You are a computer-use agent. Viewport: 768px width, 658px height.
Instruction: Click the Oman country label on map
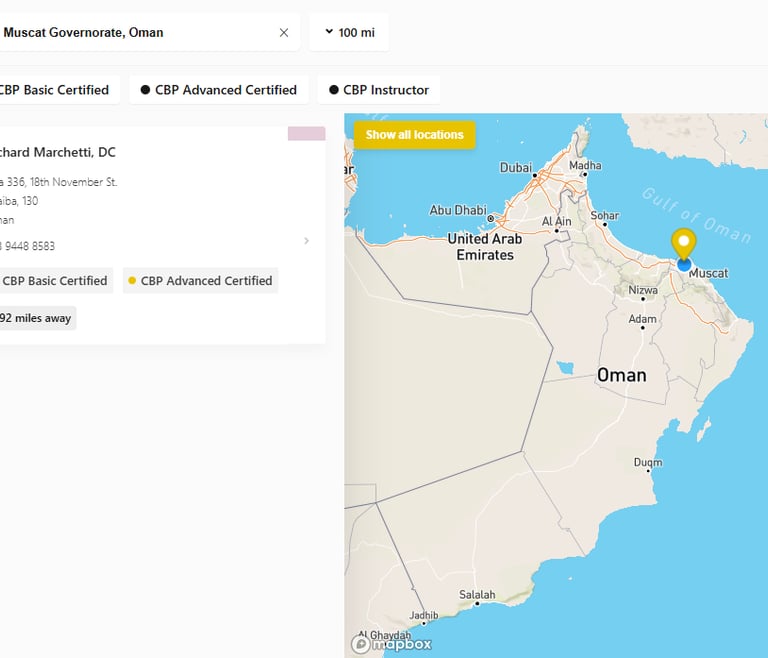[x=622, y=375]
